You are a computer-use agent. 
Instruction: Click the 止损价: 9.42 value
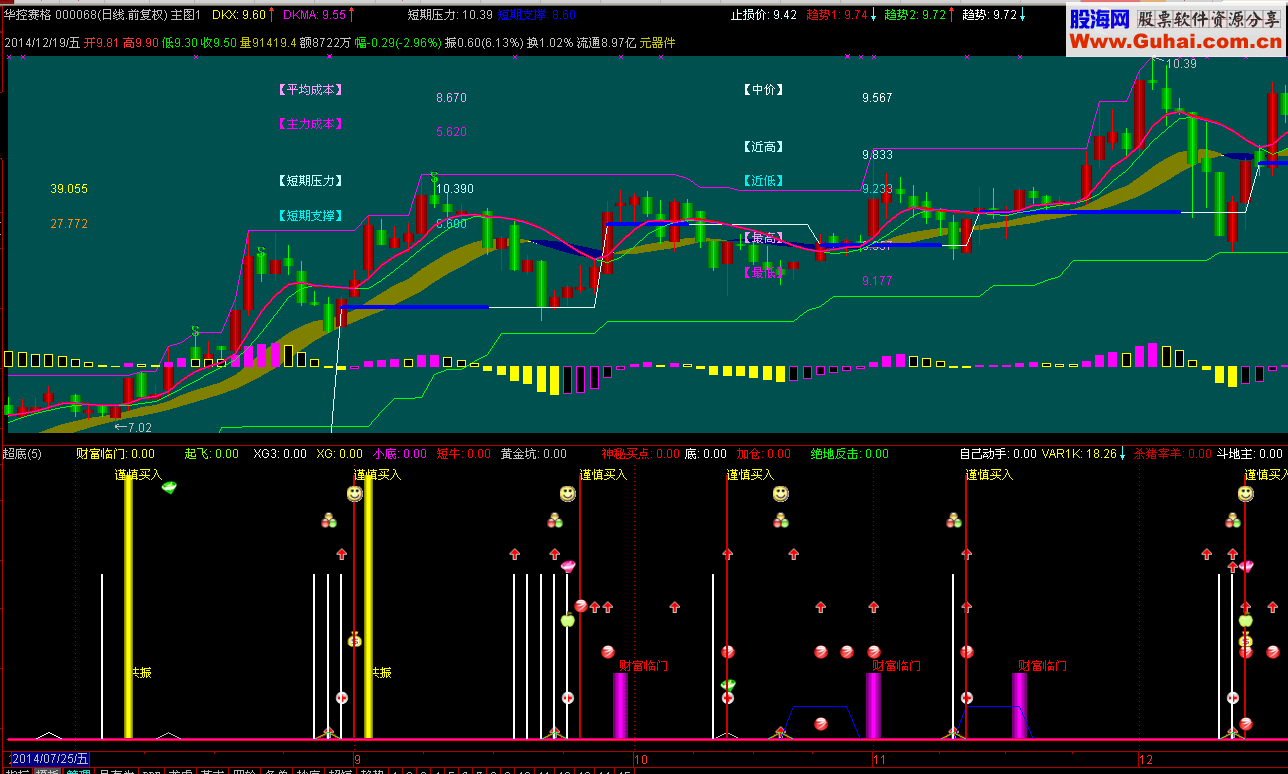click(x=764, y=15)
